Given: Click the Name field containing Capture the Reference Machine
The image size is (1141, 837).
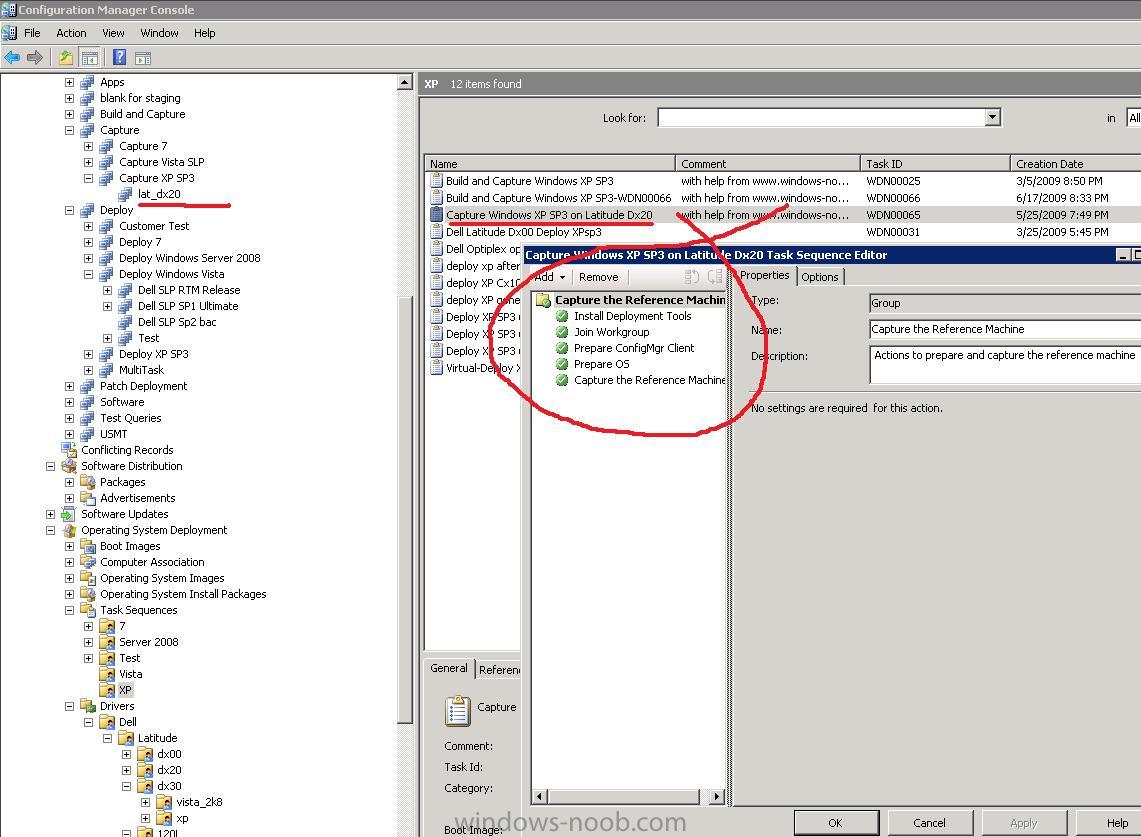Looking at the screenshot, I should [1005, 330].
